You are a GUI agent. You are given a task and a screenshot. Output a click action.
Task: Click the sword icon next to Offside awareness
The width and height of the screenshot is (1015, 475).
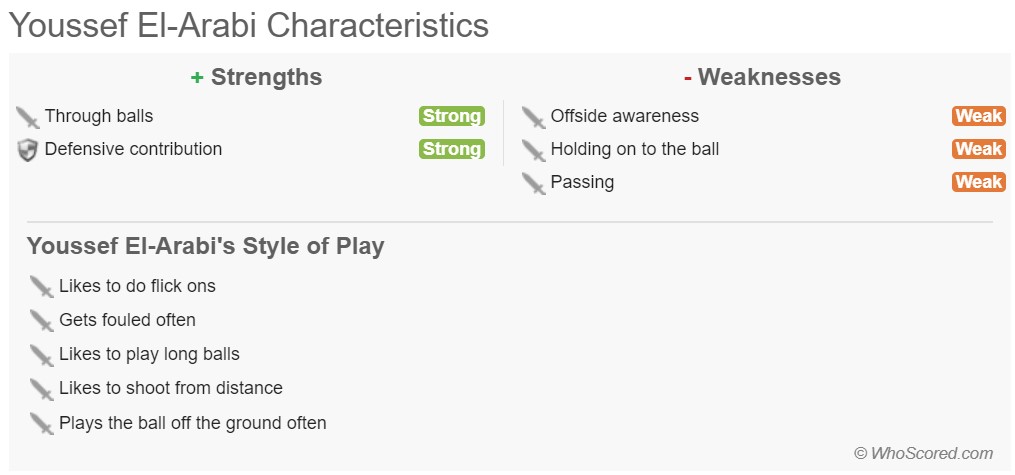coord(534,117)
